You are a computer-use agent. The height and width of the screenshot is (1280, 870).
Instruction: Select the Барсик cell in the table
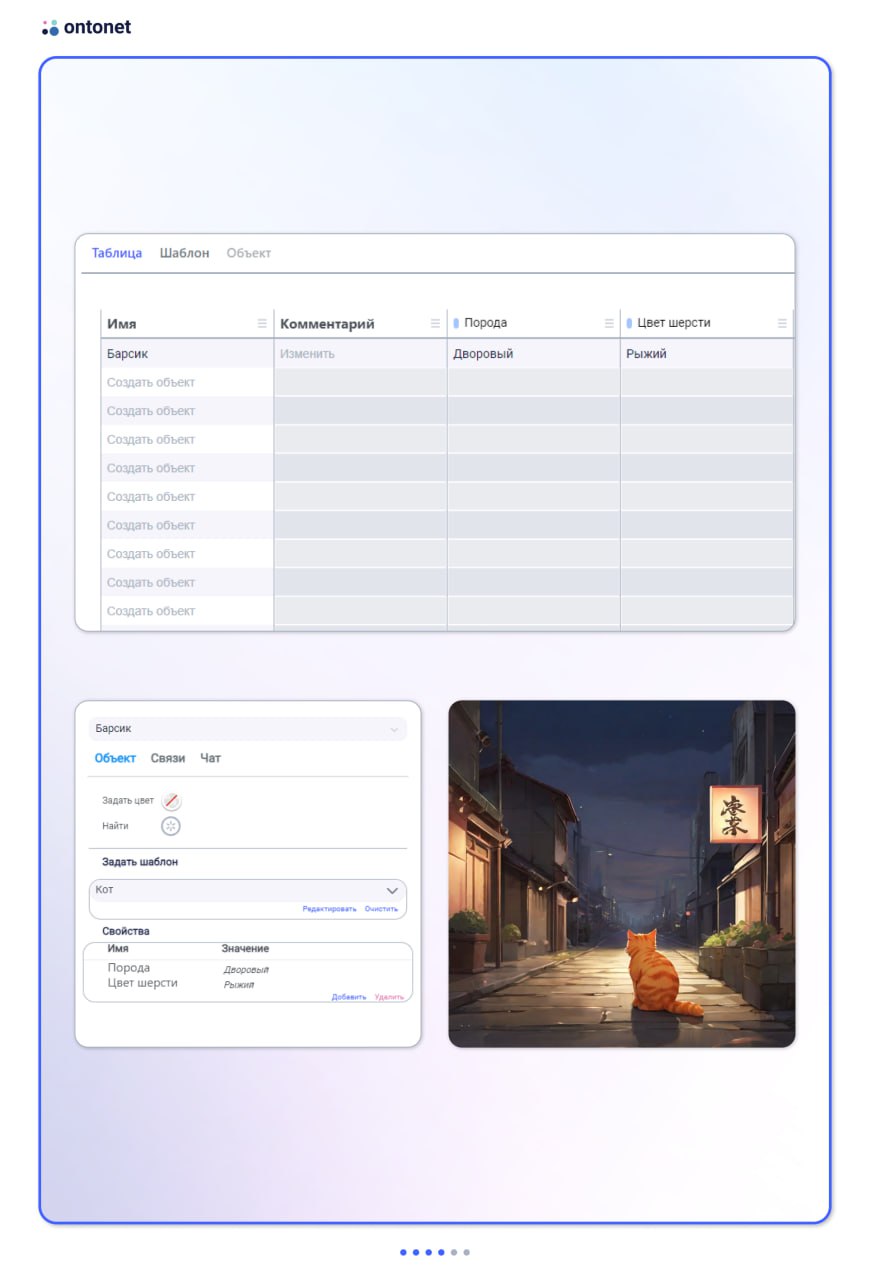coord(187,353)
